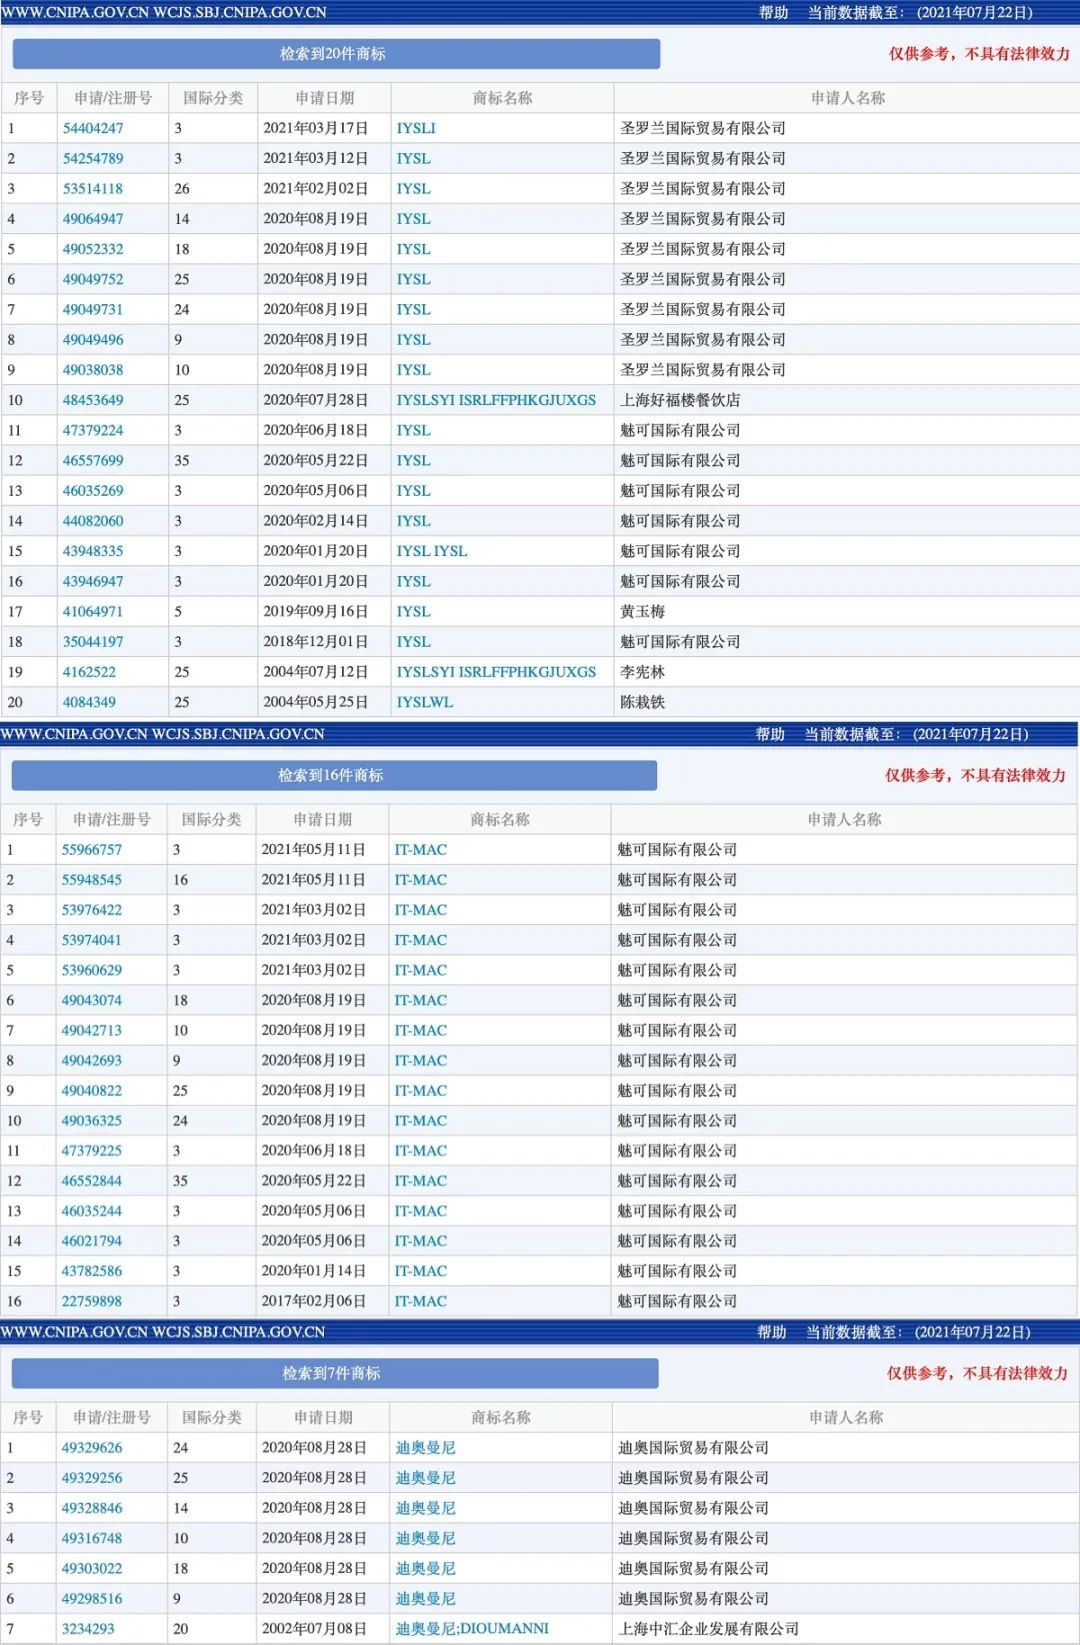The image size is (1080, 1645).
Task: Open registration number 55966757 link
Action: point(92,849)
